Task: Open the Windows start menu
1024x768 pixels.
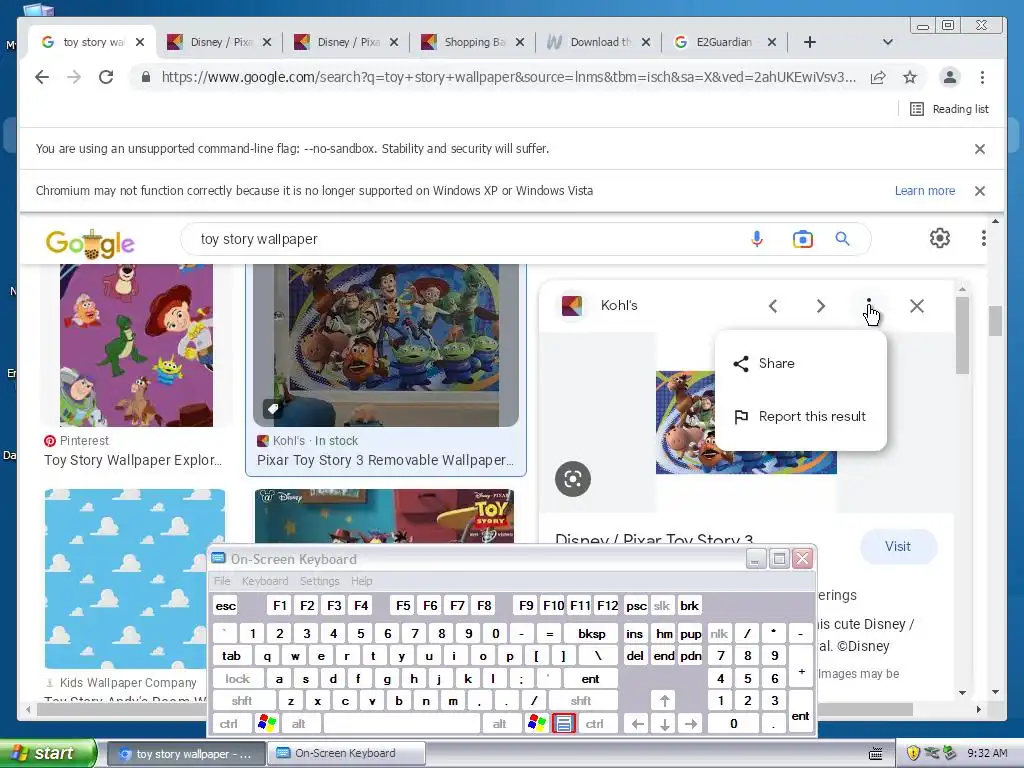Action: coord(47,754)
